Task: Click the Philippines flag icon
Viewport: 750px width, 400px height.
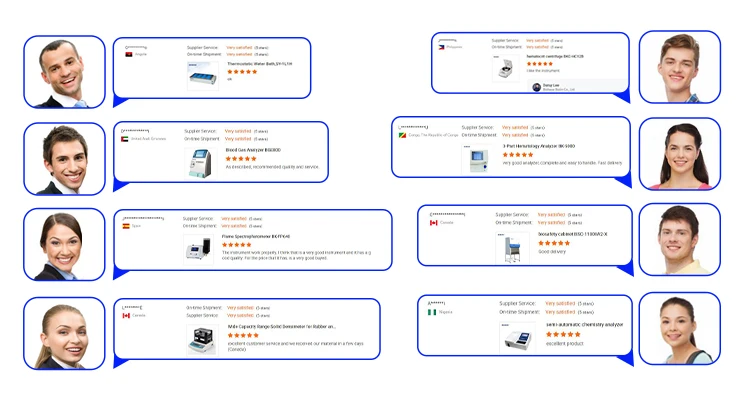Action: click(x=438, y=47)
